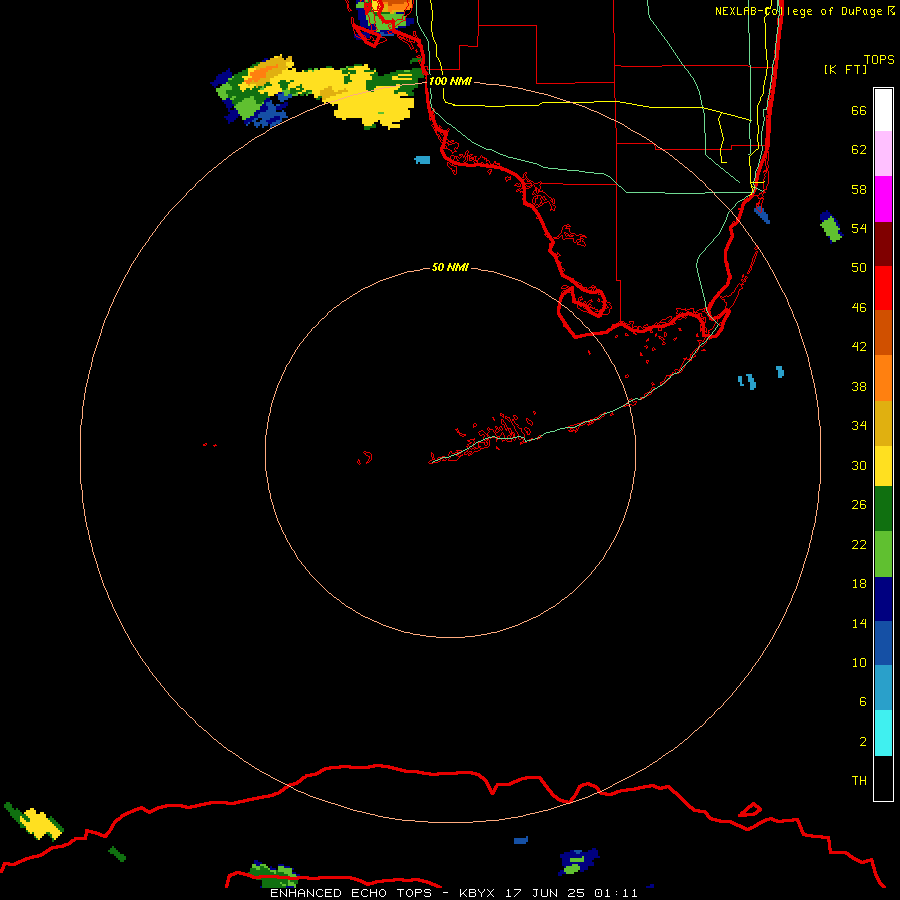Viewport: 900px width, 900px height.
Task: Click the '10' legend value
Action: pyautogui.click(x=859, y=662)
